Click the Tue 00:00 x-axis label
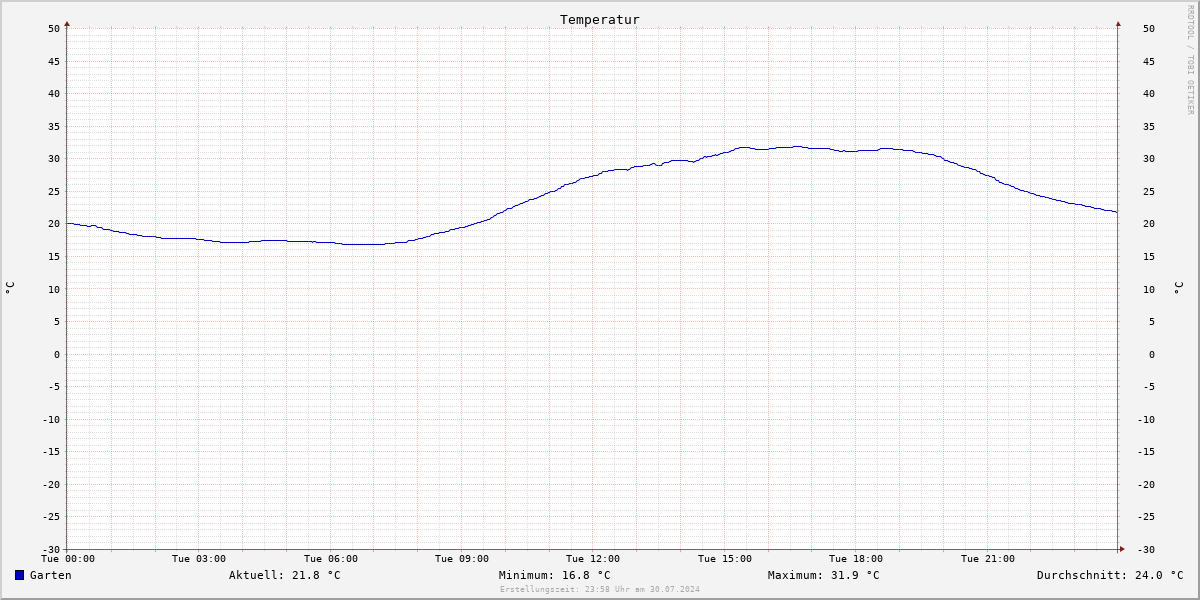Screen dimensions: 1200x600 coord(67,559)
